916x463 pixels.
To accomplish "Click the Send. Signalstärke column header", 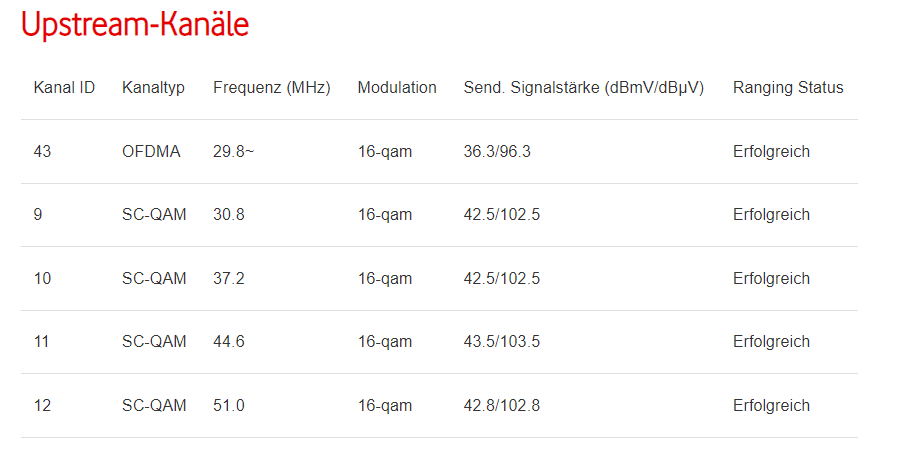I will coord(583,88).
